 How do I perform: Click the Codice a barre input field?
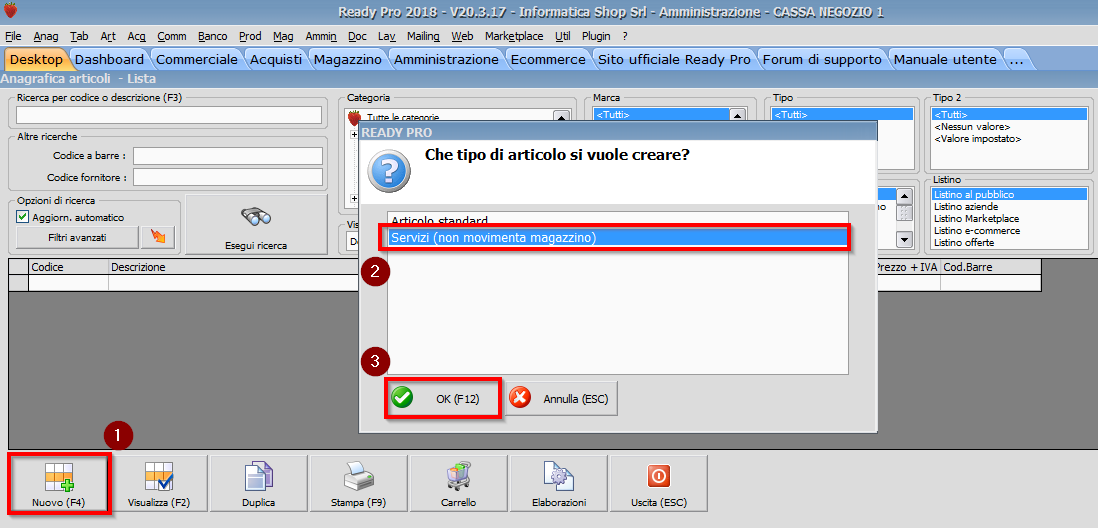point(228,155)
